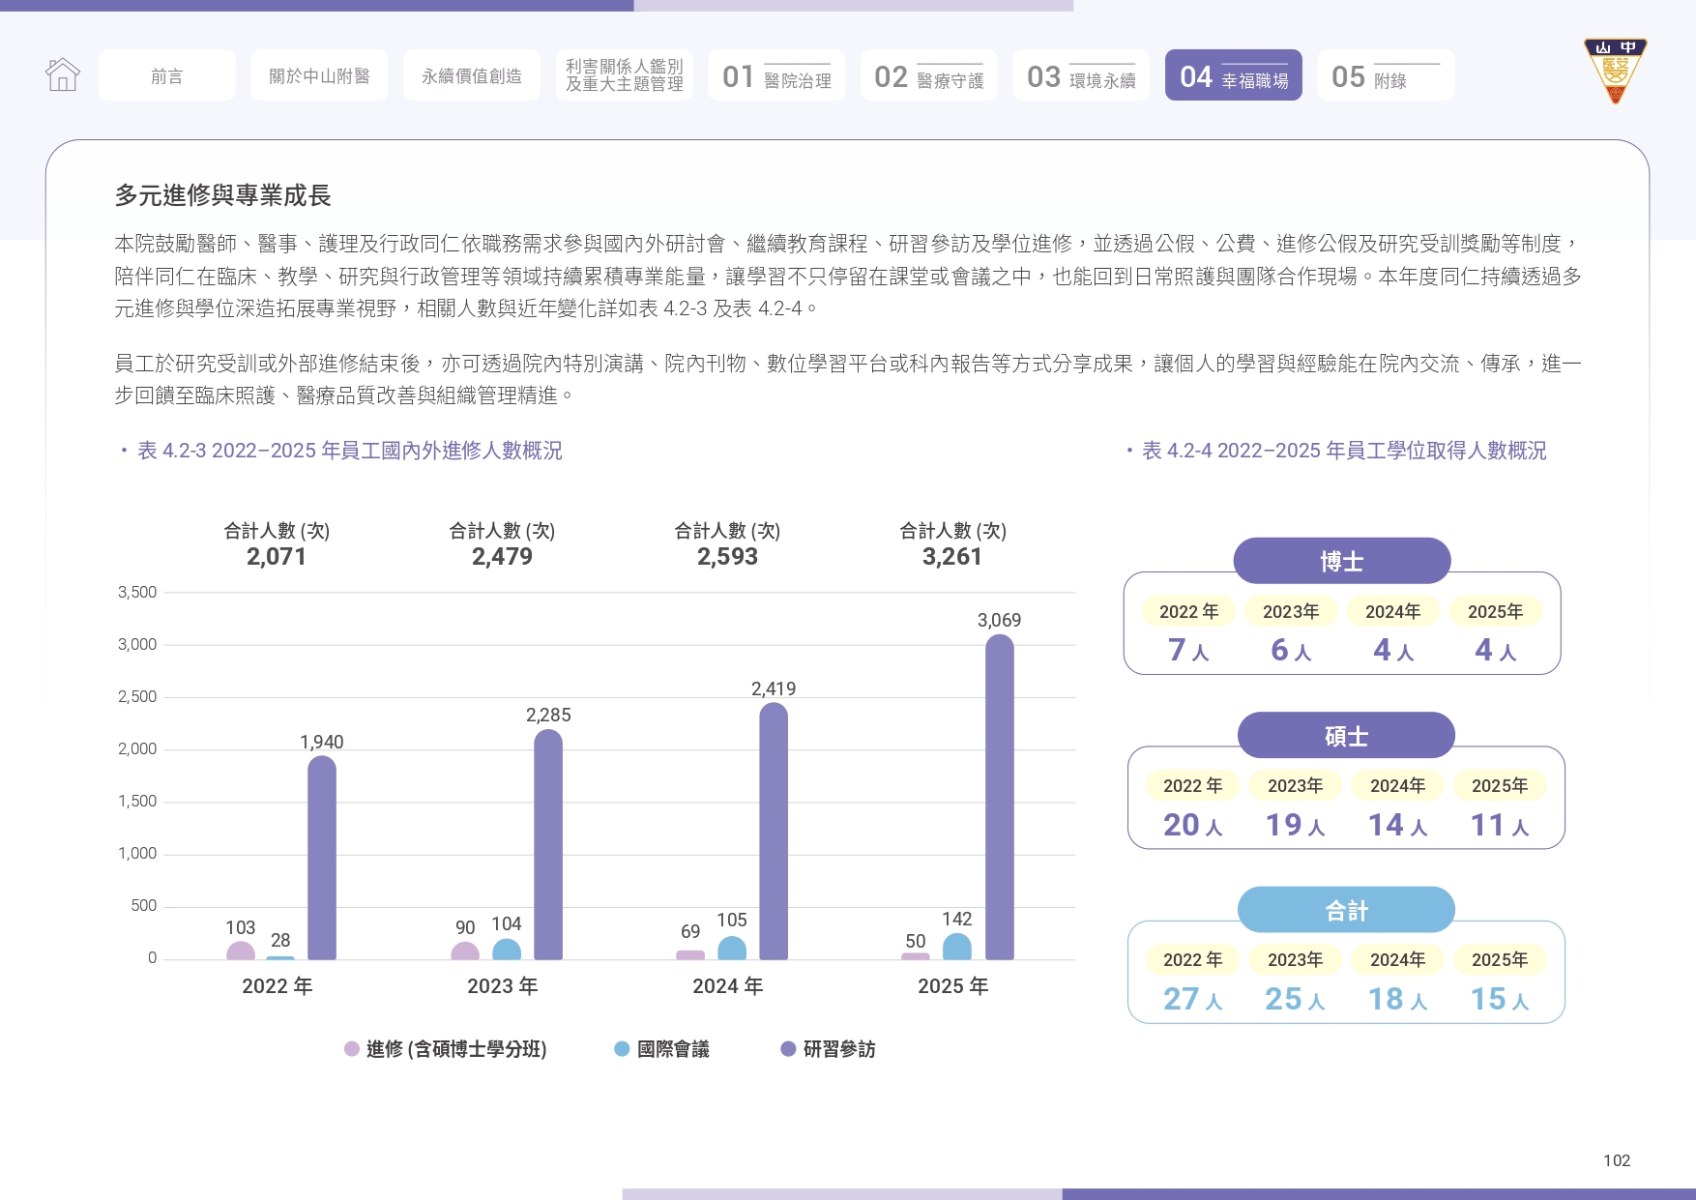Switch to 02 醫療守護 chapter
The image size is (1696, 1200).
tap(928, 75)
